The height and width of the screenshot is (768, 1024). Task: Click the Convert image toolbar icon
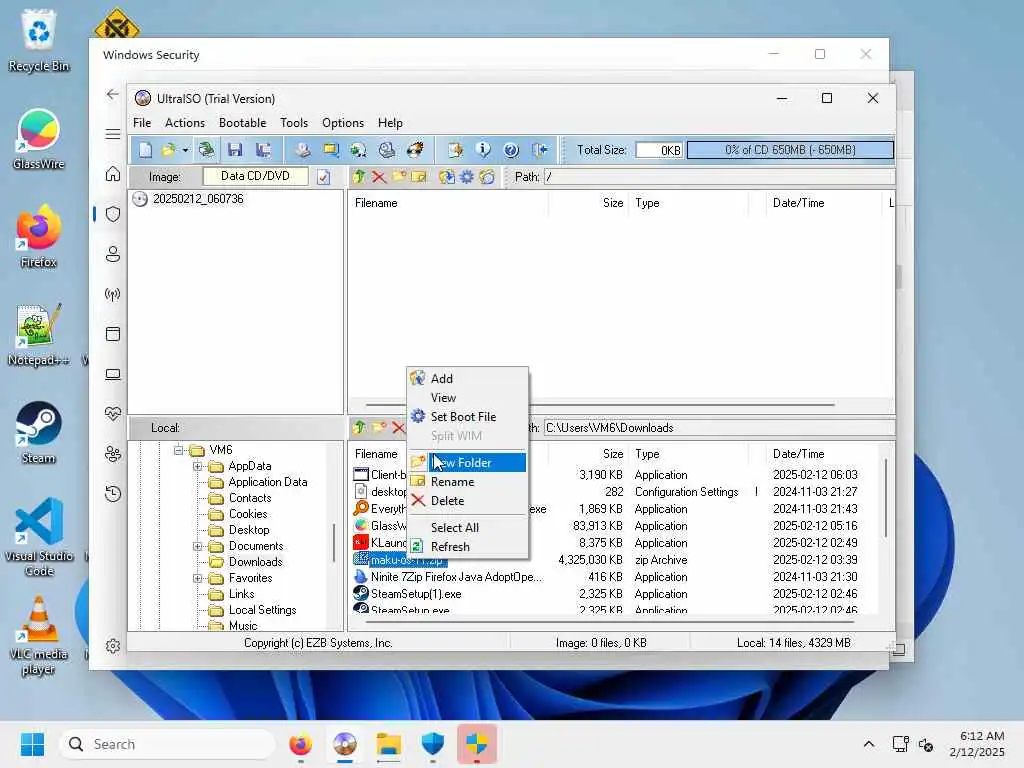point(359,150)
